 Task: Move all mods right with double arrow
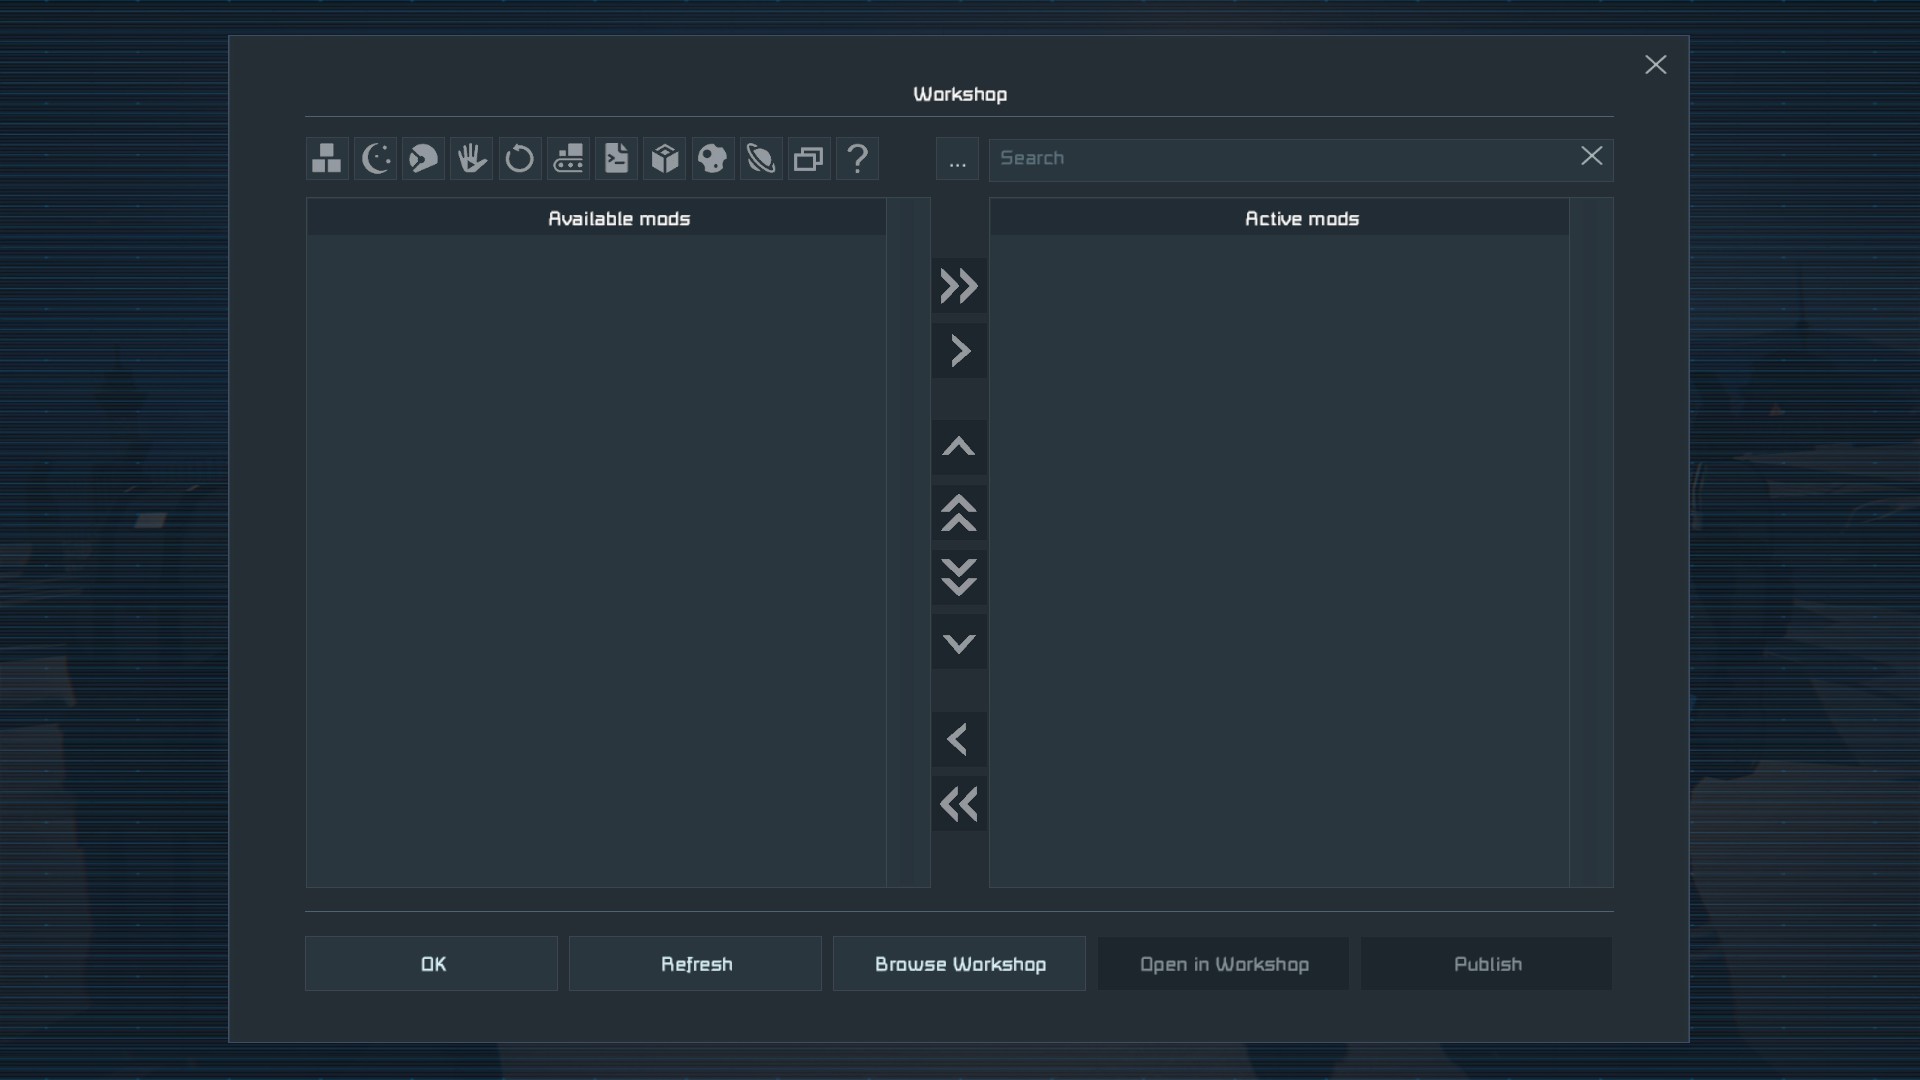[x=959, y=286]
